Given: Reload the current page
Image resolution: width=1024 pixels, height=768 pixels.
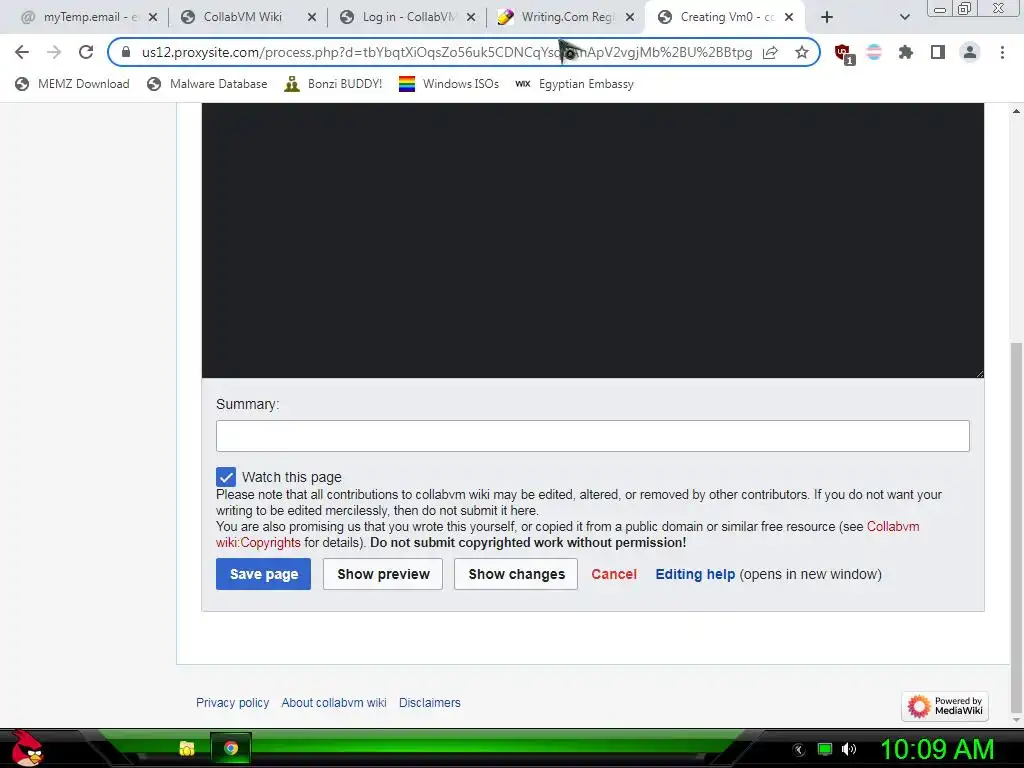Looking at the screenshot, I should coord(86,52).
